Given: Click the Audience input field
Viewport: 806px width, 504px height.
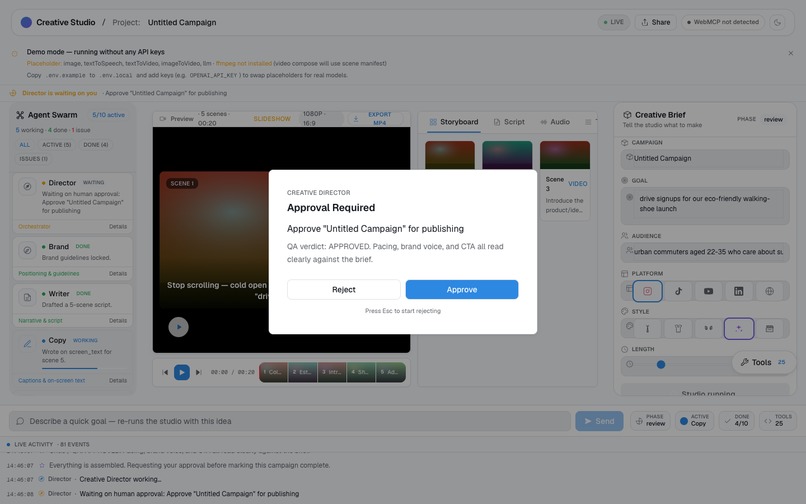Looking at the screenshot, I should (705, 252).
